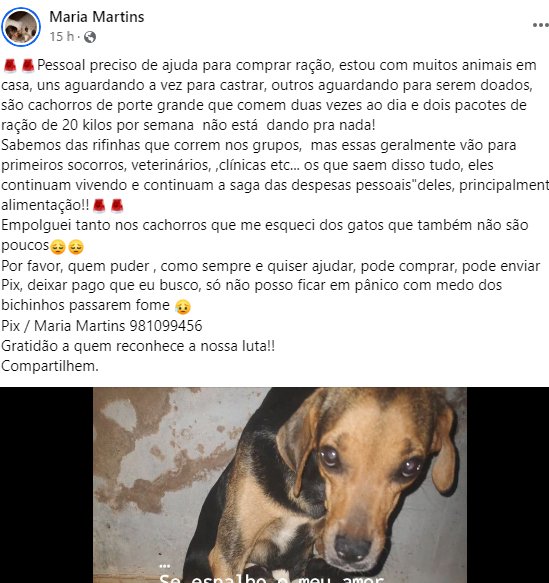Click the black bar left of the dog photo
Image resolution: width=549 pixels, height=583 pixels.
point(46,485)
